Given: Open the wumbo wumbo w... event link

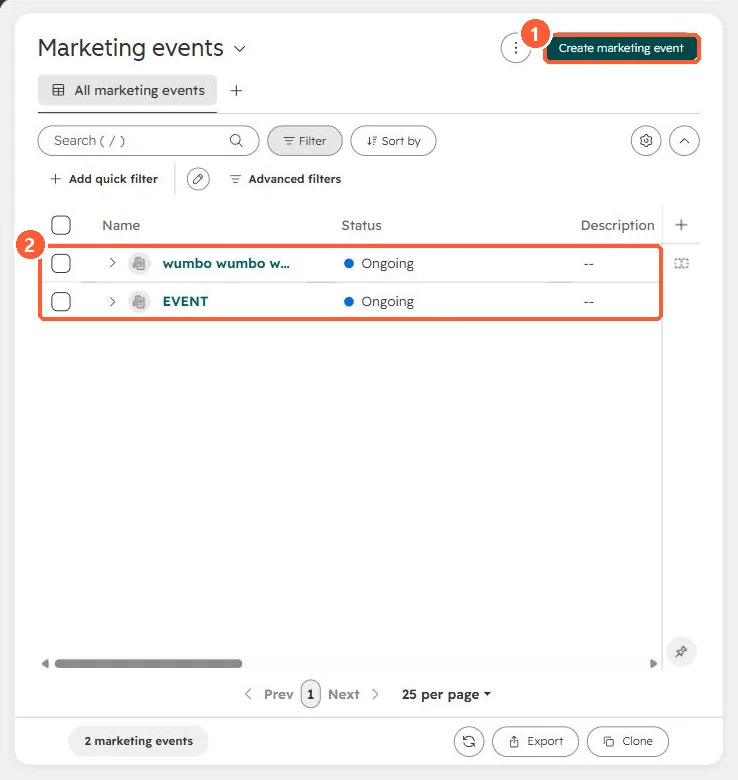Looking at the screenshot, I should click(226, 263).
